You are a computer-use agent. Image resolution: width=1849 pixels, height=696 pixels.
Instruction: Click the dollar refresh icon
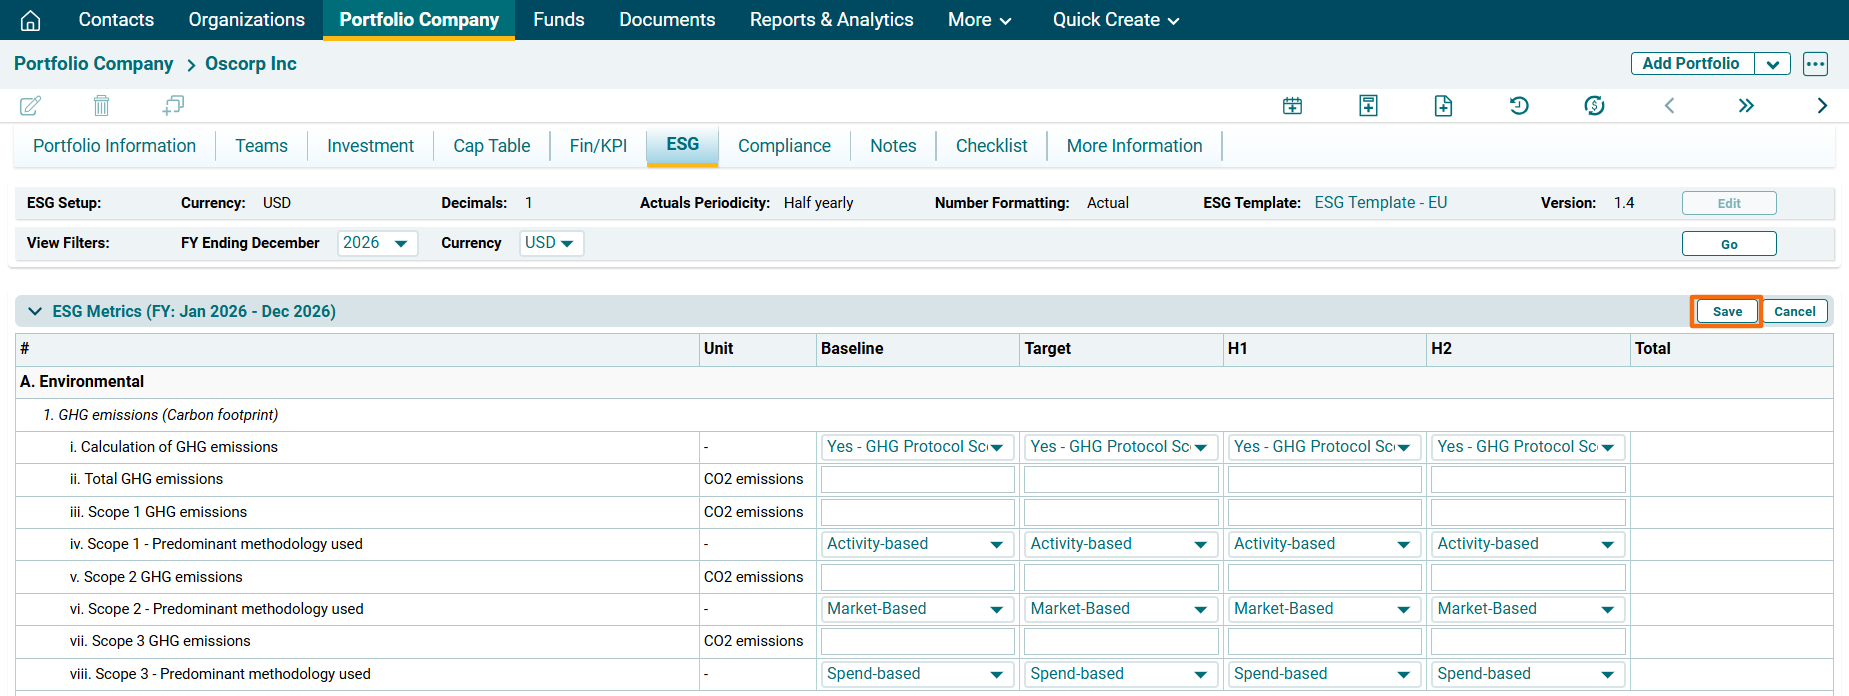coord(1594,106)
